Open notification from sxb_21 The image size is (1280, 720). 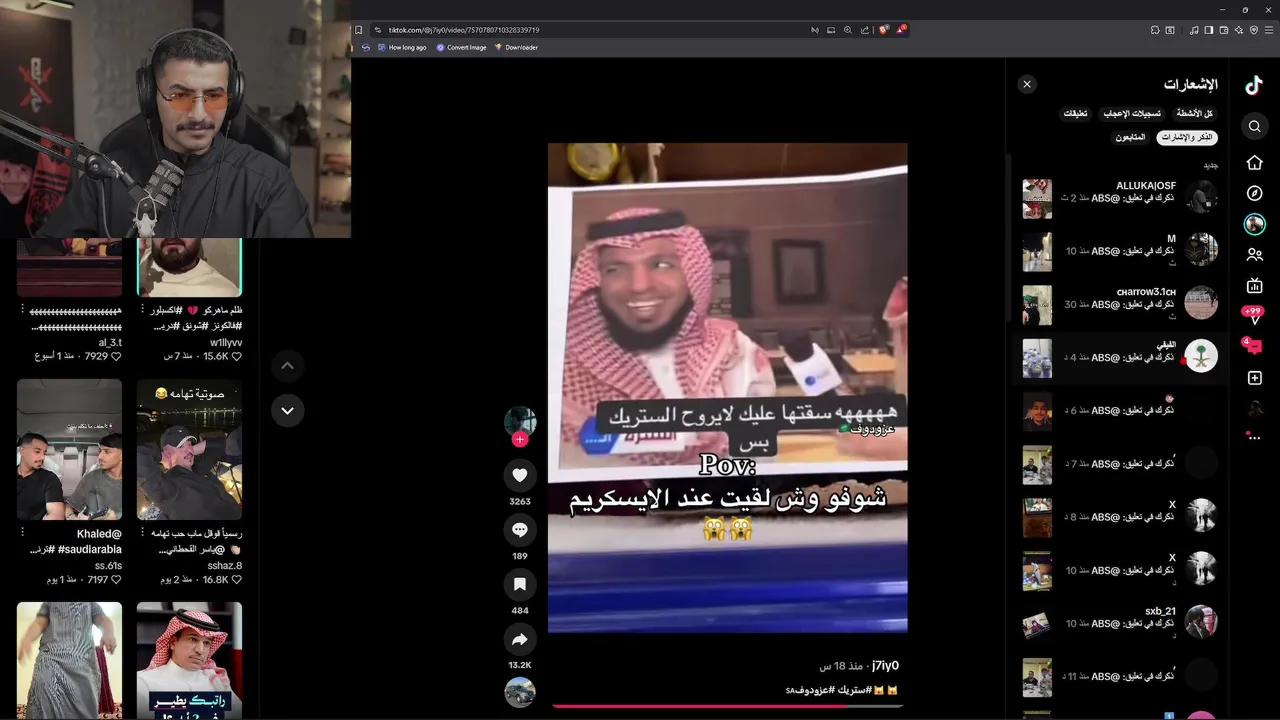(1119, 622)
